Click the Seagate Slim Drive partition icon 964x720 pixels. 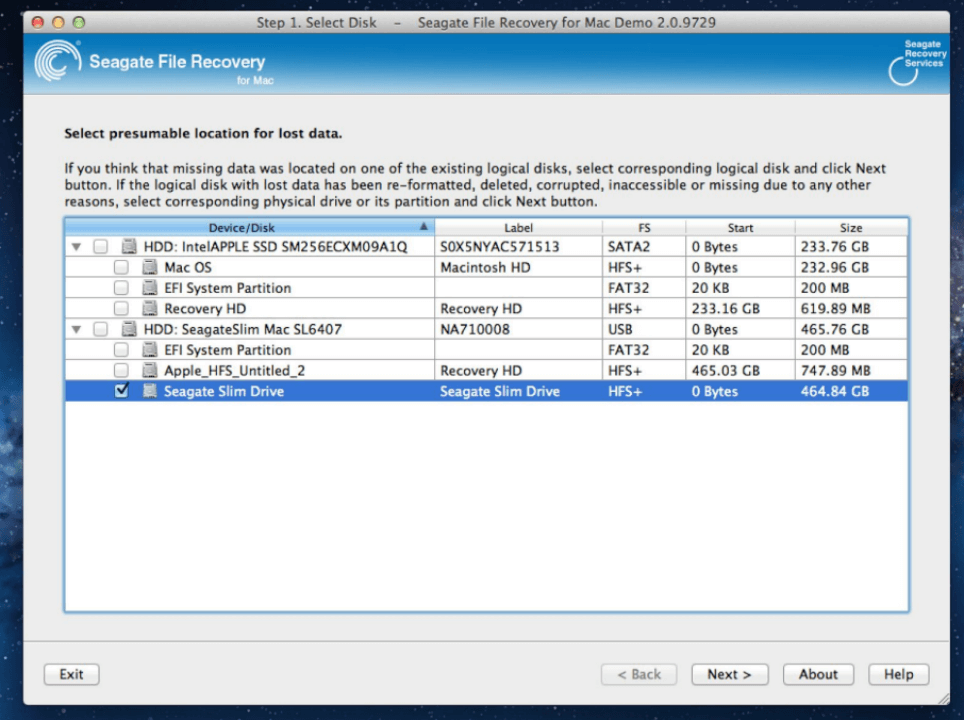click(149, 392)
